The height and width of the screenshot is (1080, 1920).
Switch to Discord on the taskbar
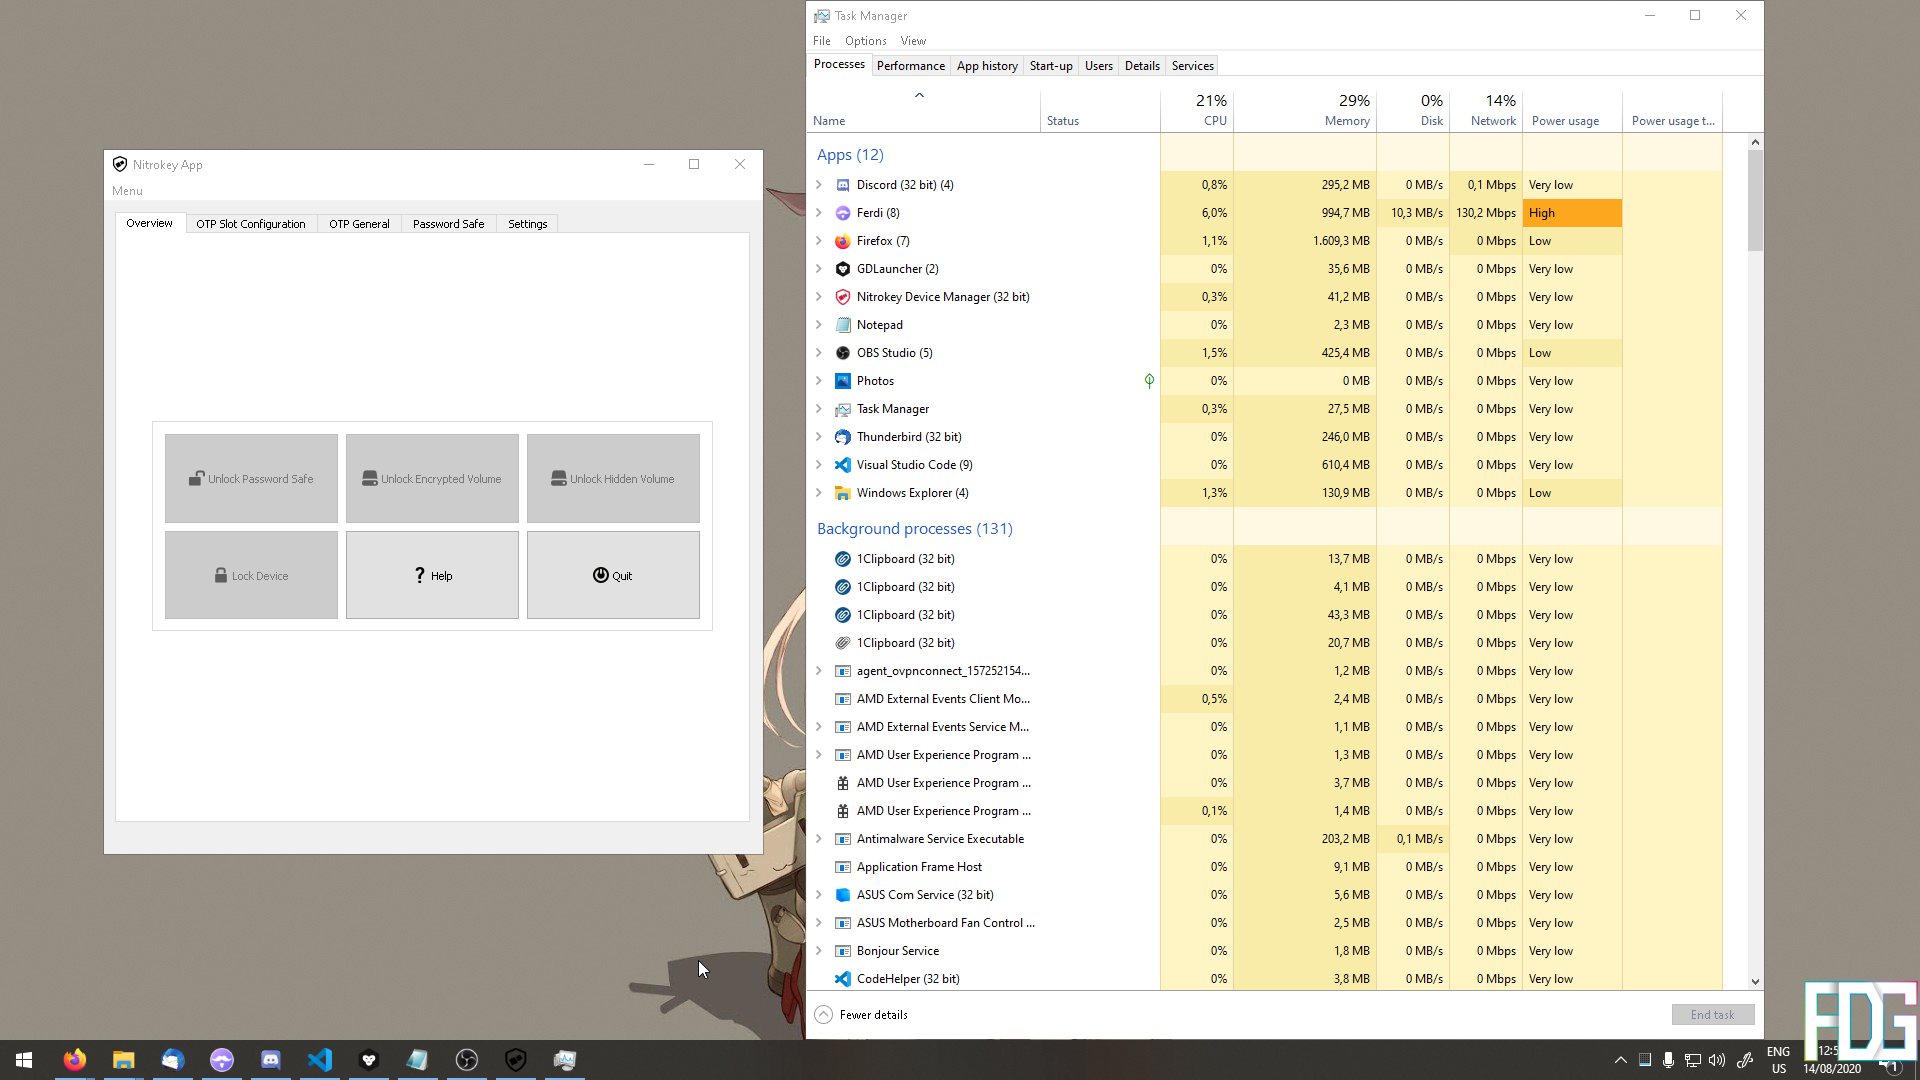[x=270, y=1060]
